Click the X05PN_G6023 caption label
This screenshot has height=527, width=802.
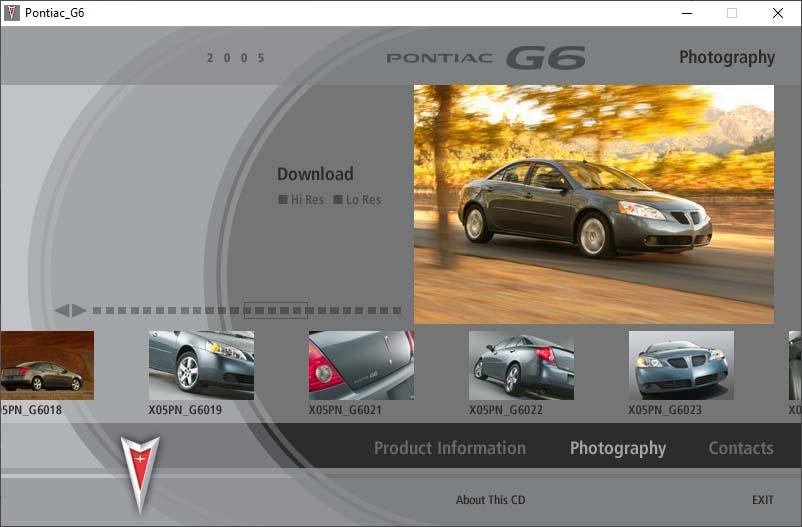tap(665, 410)
